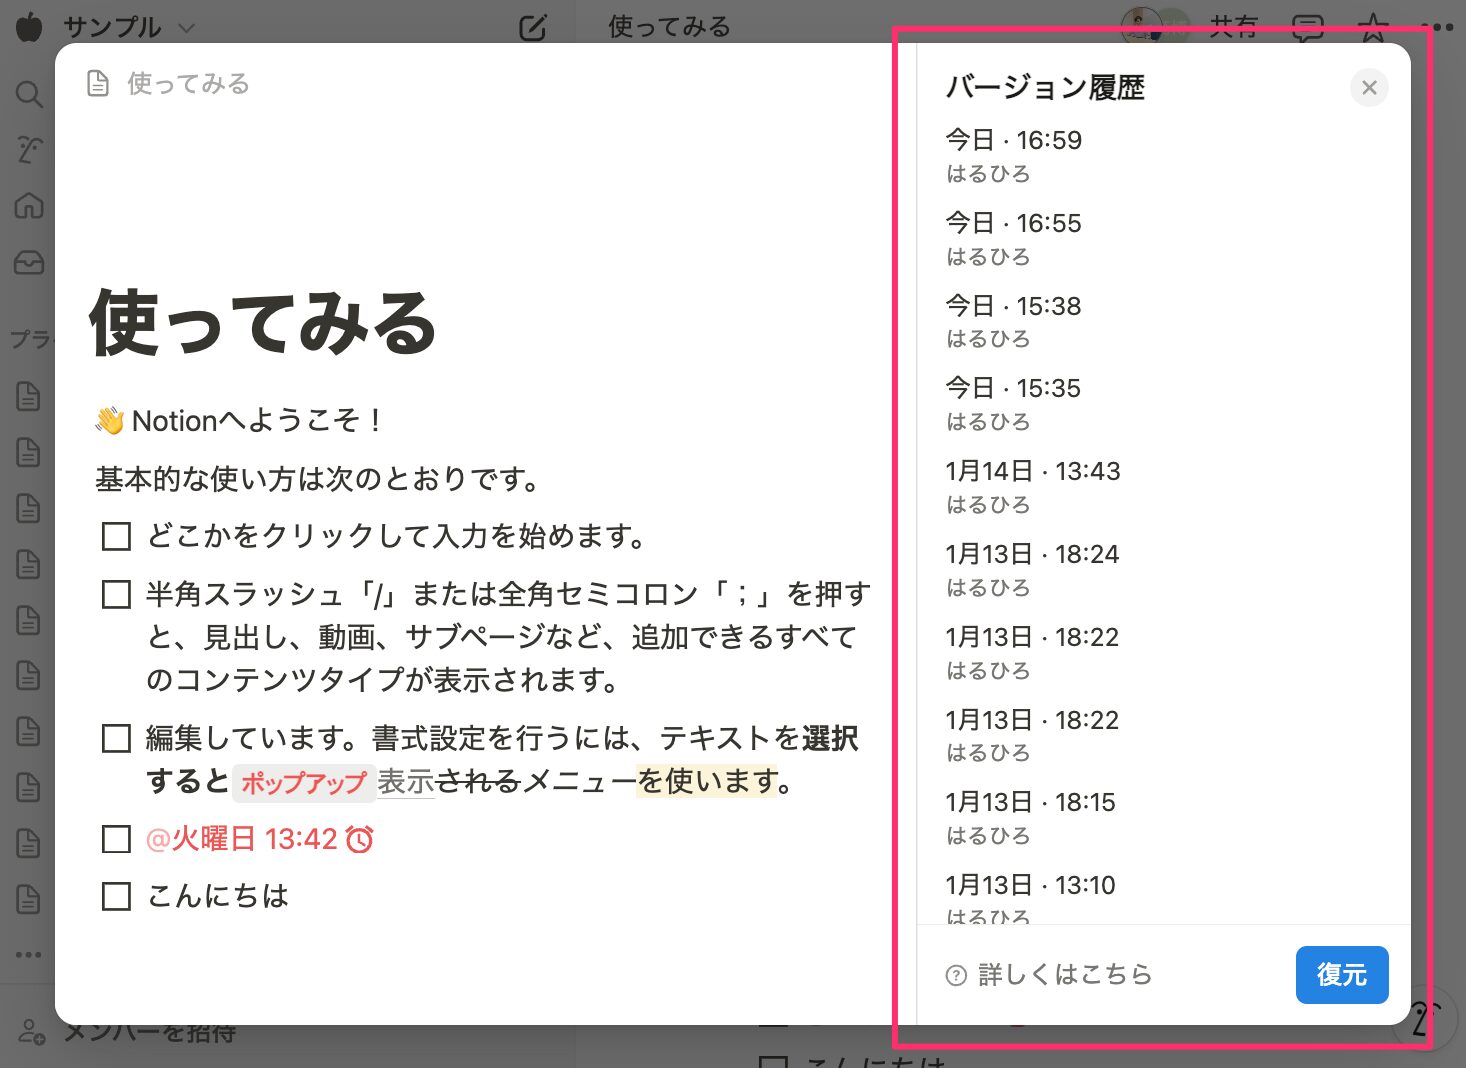Open Notion AI from the sidebar
This screenshot has height=1068, width=1466.
coord(29,149)
